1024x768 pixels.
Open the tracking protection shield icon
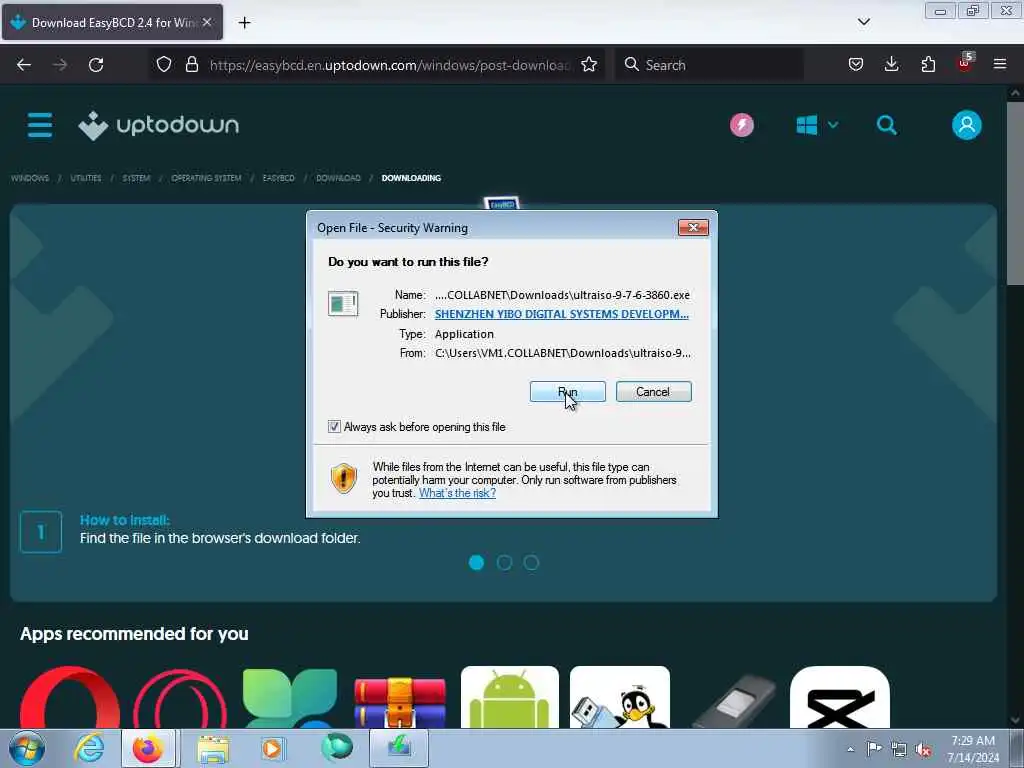point(164,65)
